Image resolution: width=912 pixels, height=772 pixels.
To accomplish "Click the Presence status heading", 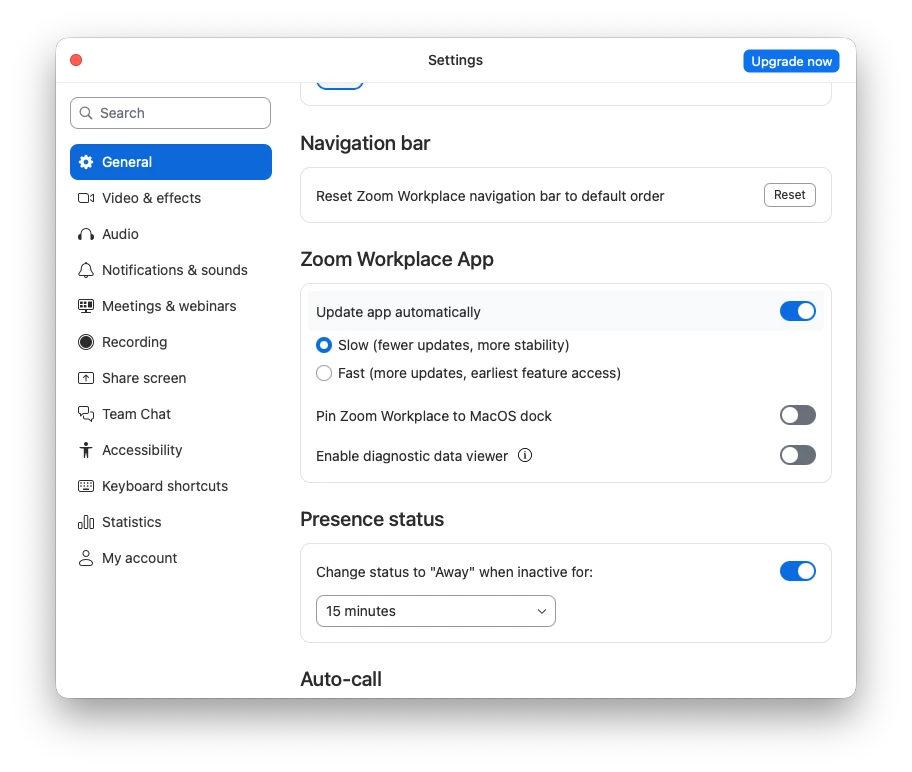I will (x=372, y=519).
